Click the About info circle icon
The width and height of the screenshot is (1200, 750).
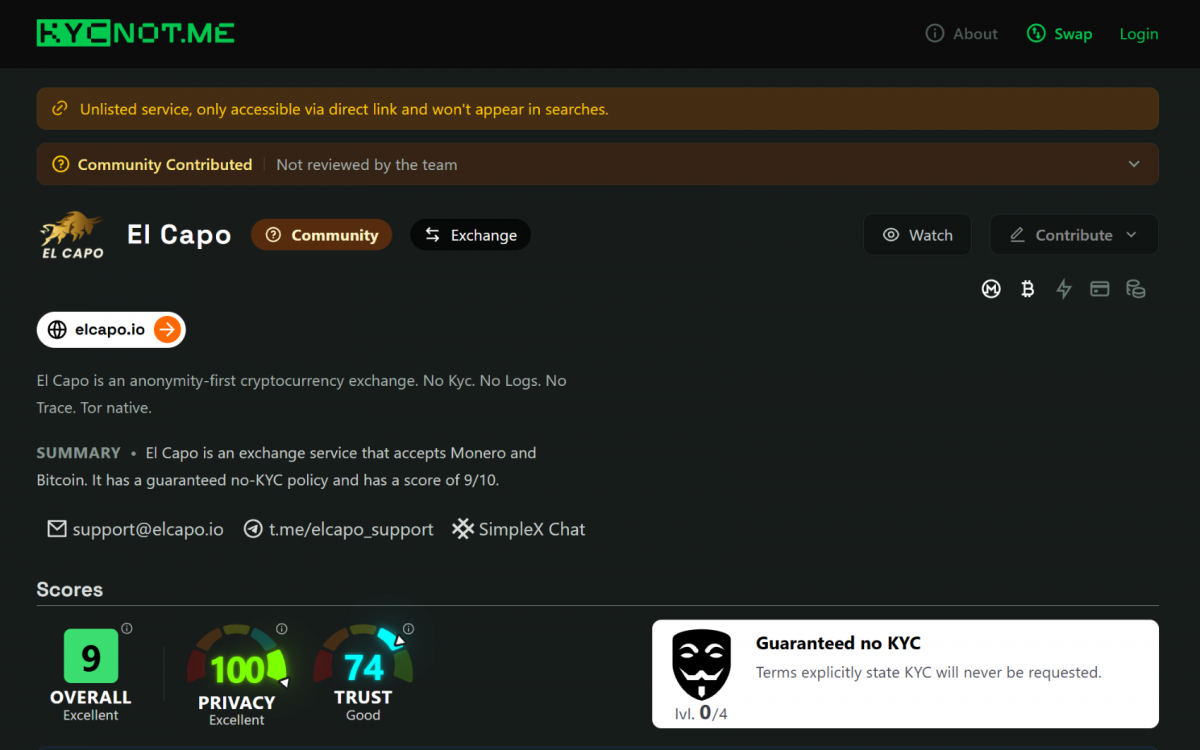[x=935, y=34]
